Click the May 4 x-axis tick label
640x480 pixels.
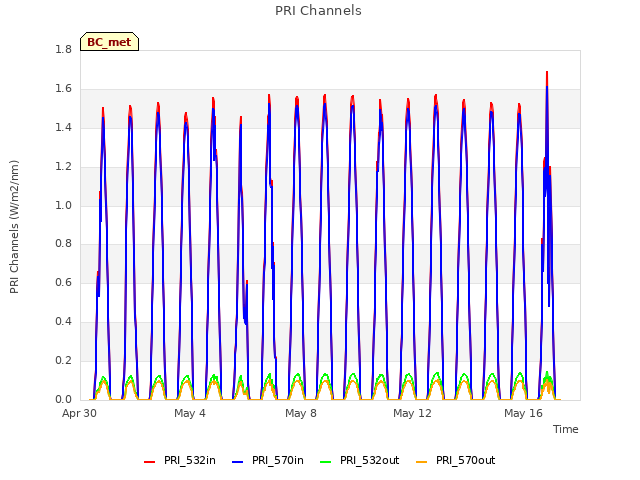pos(190,413)
